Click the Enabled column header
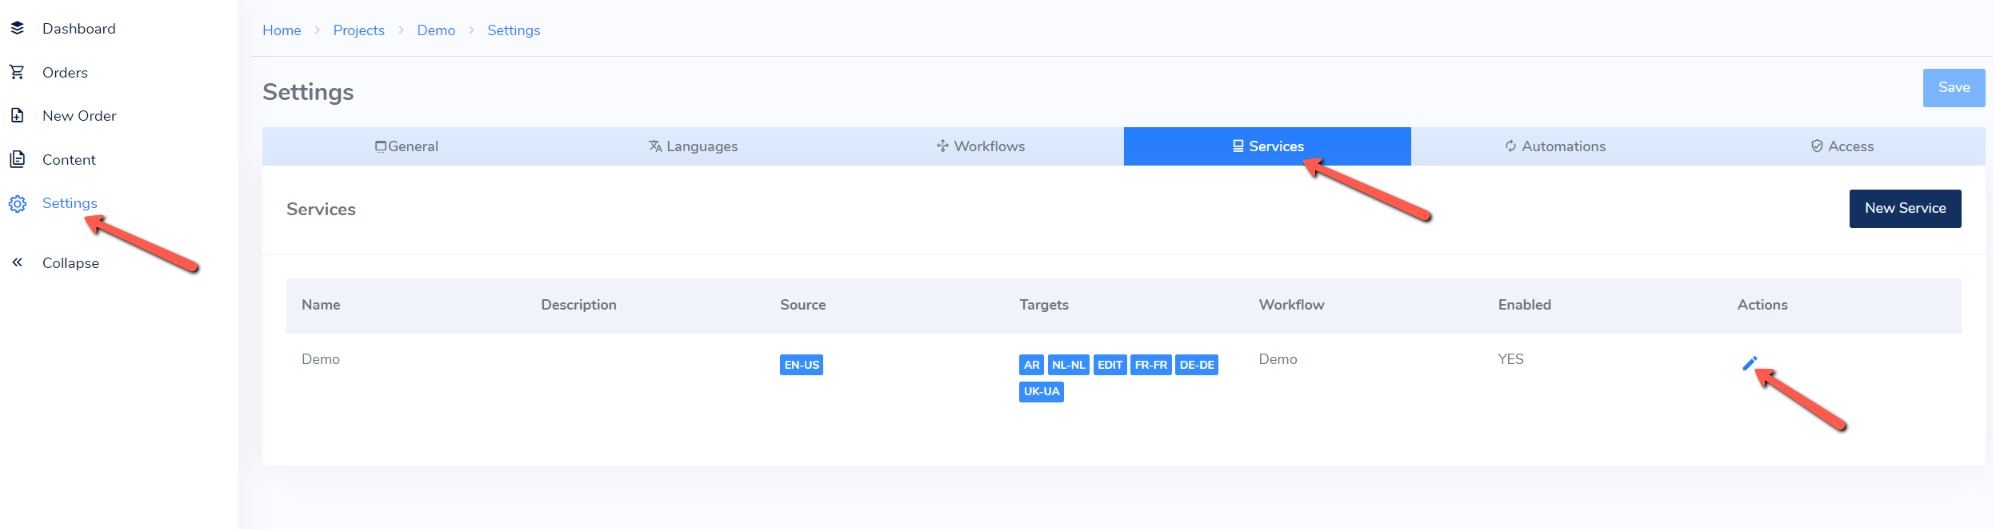The image size is (1993, 529). coord(1524,305)
